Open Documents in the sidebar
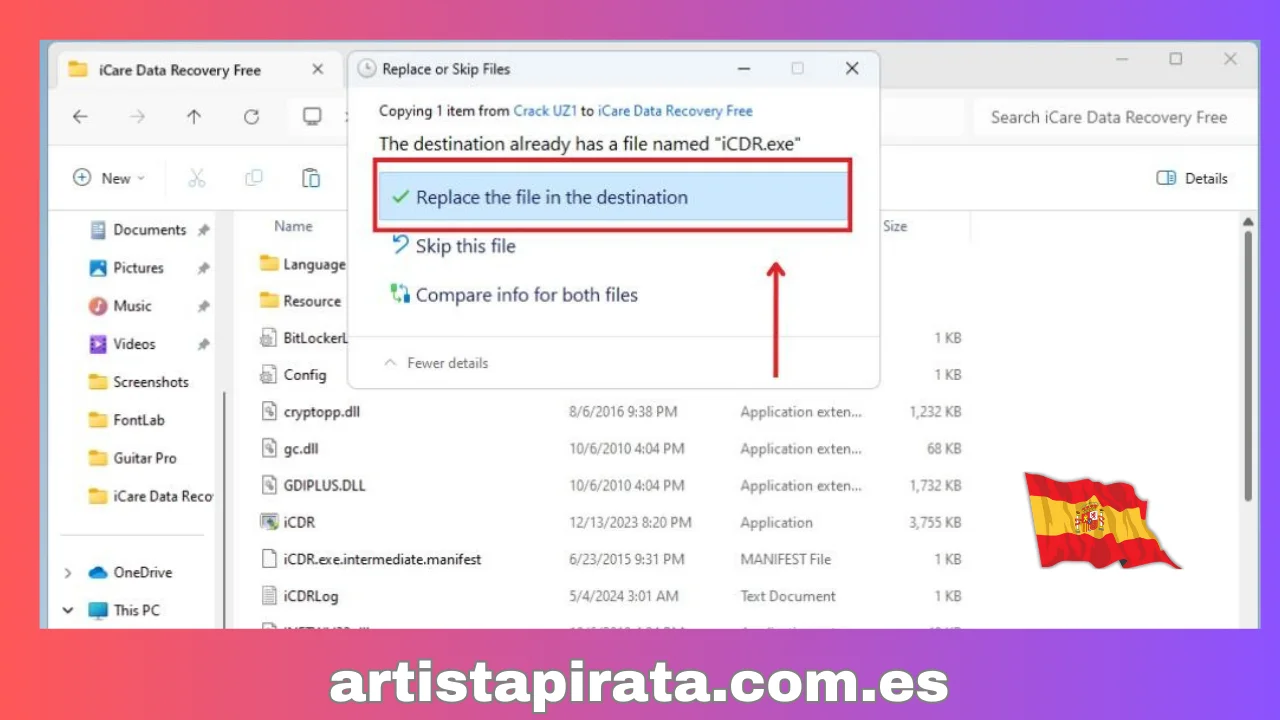The height and width of the screenshot is (720, 1280). click(x=150, y=230)
